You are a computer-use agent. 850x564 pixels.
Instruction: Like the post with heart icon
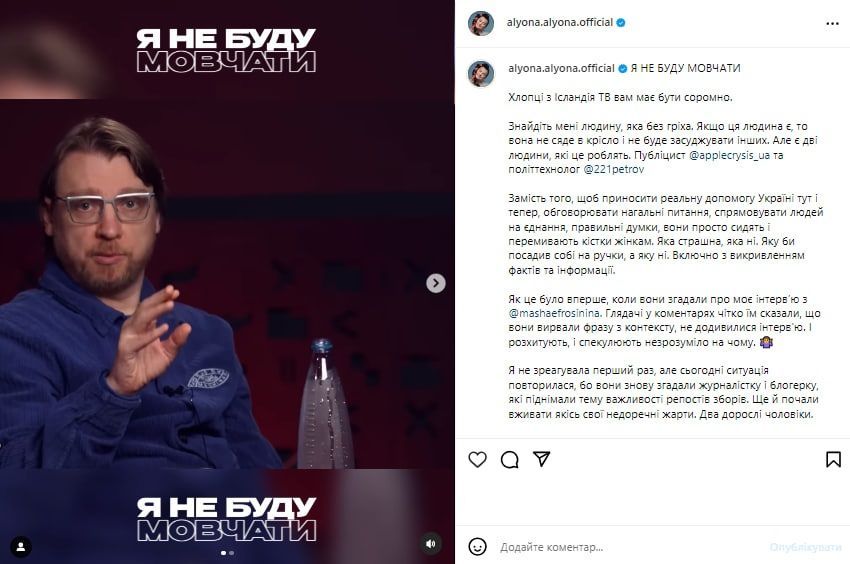click(478, 459)
